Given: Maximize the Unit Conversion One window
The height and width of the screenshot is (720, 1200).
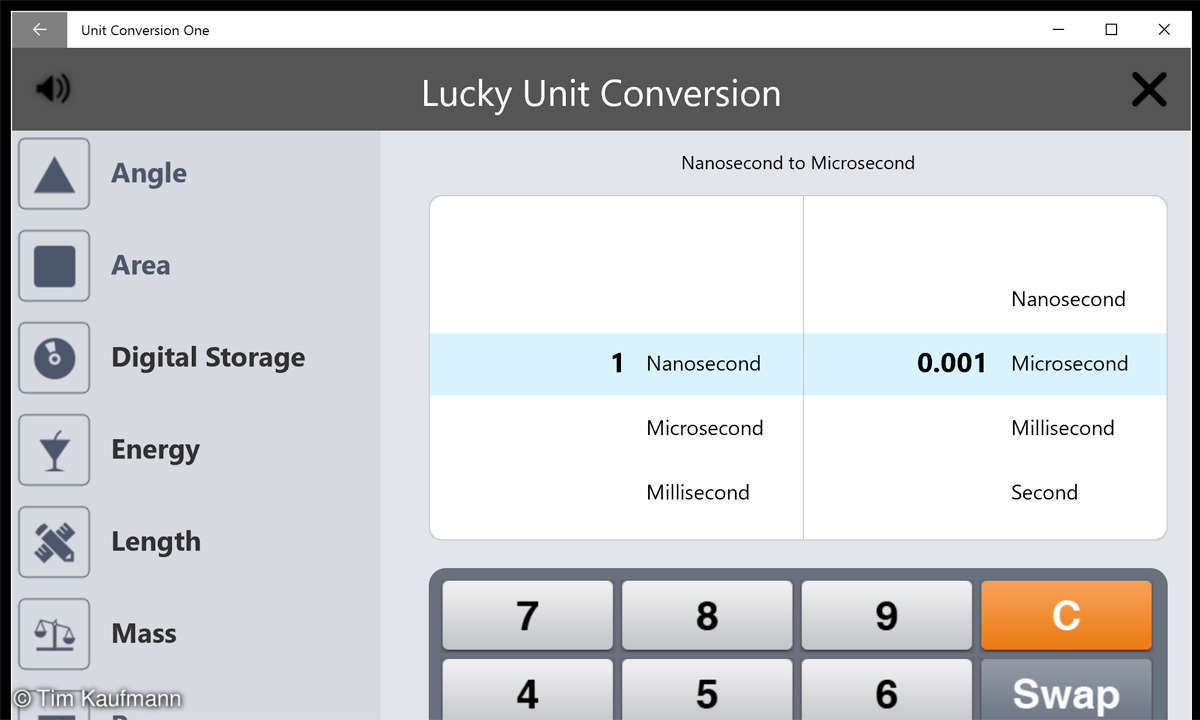Looking at the screenshot, I should pos(1111,30).
